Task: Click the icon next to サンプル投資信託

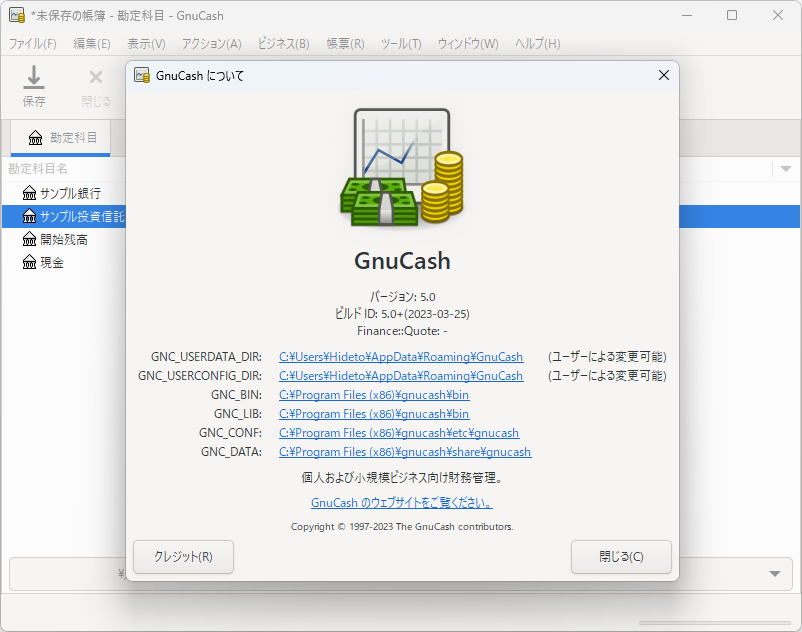Action: point(29,216)
